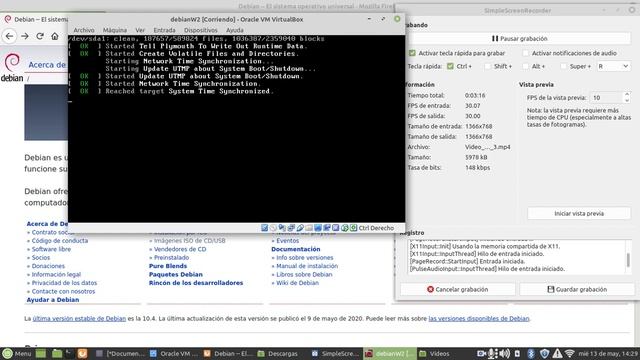Viewport: 640px width, 360px height.
Task: Open the 'Código de conducta' link
Action: click(60, 241)
